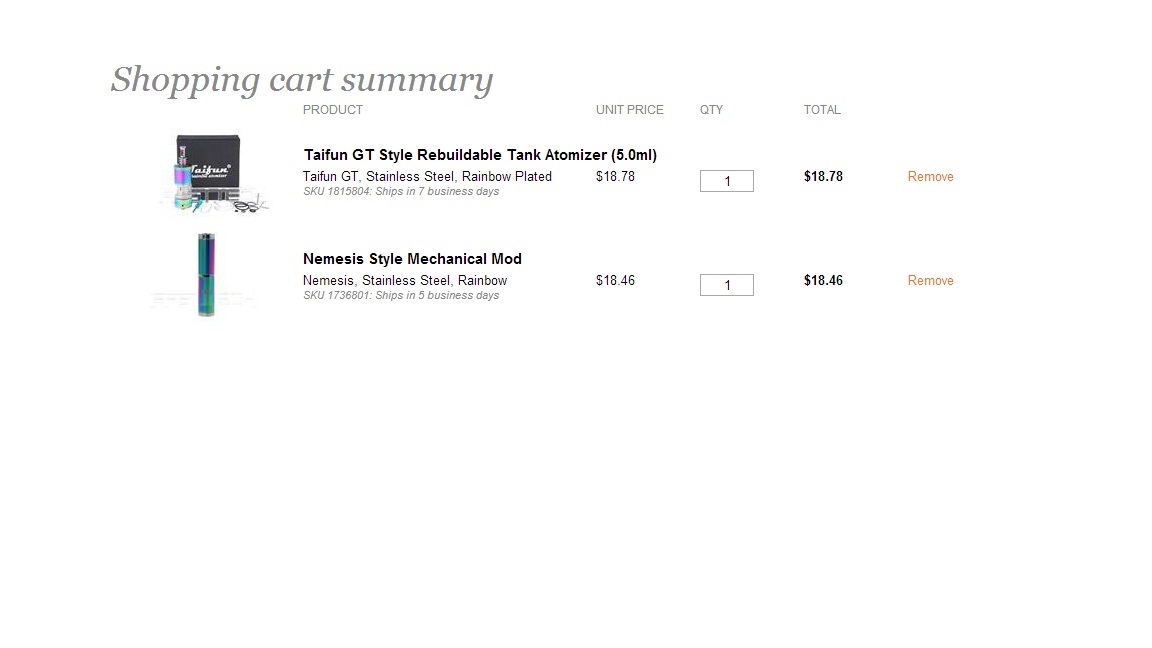Remove the Nemesis Style Mechanical Mod from cart

point(930,281)
